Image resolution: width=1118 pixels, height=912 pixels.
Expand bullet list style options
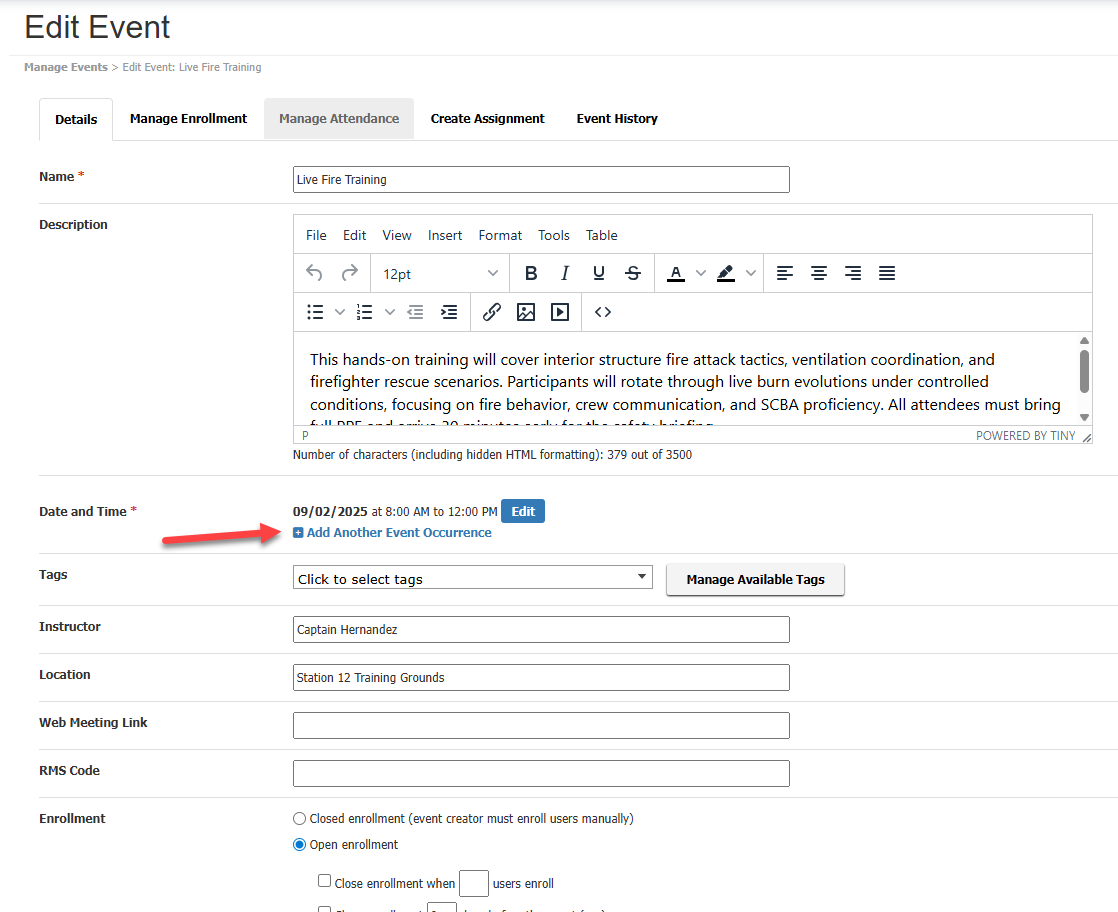(340, 312)
